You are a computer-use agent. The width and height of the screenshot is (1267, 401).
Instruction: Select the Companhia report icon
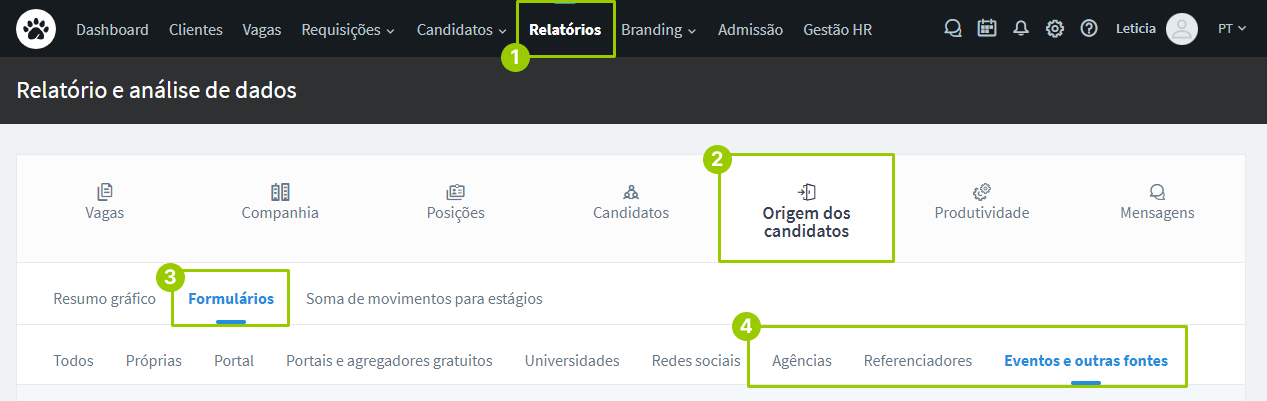280,192
